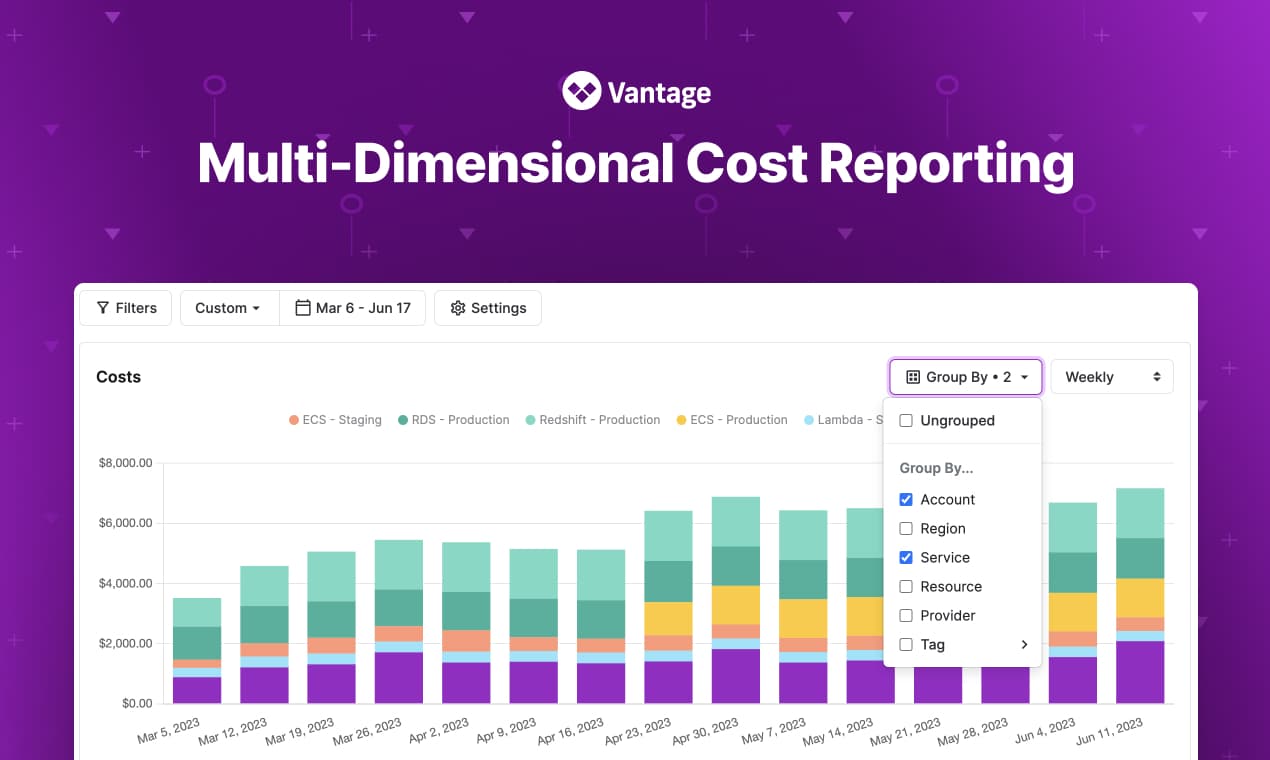The image size is (1270, 760).
Task: Click the Mar 6 - Jun 17 date button
Action: click(353, 308)
